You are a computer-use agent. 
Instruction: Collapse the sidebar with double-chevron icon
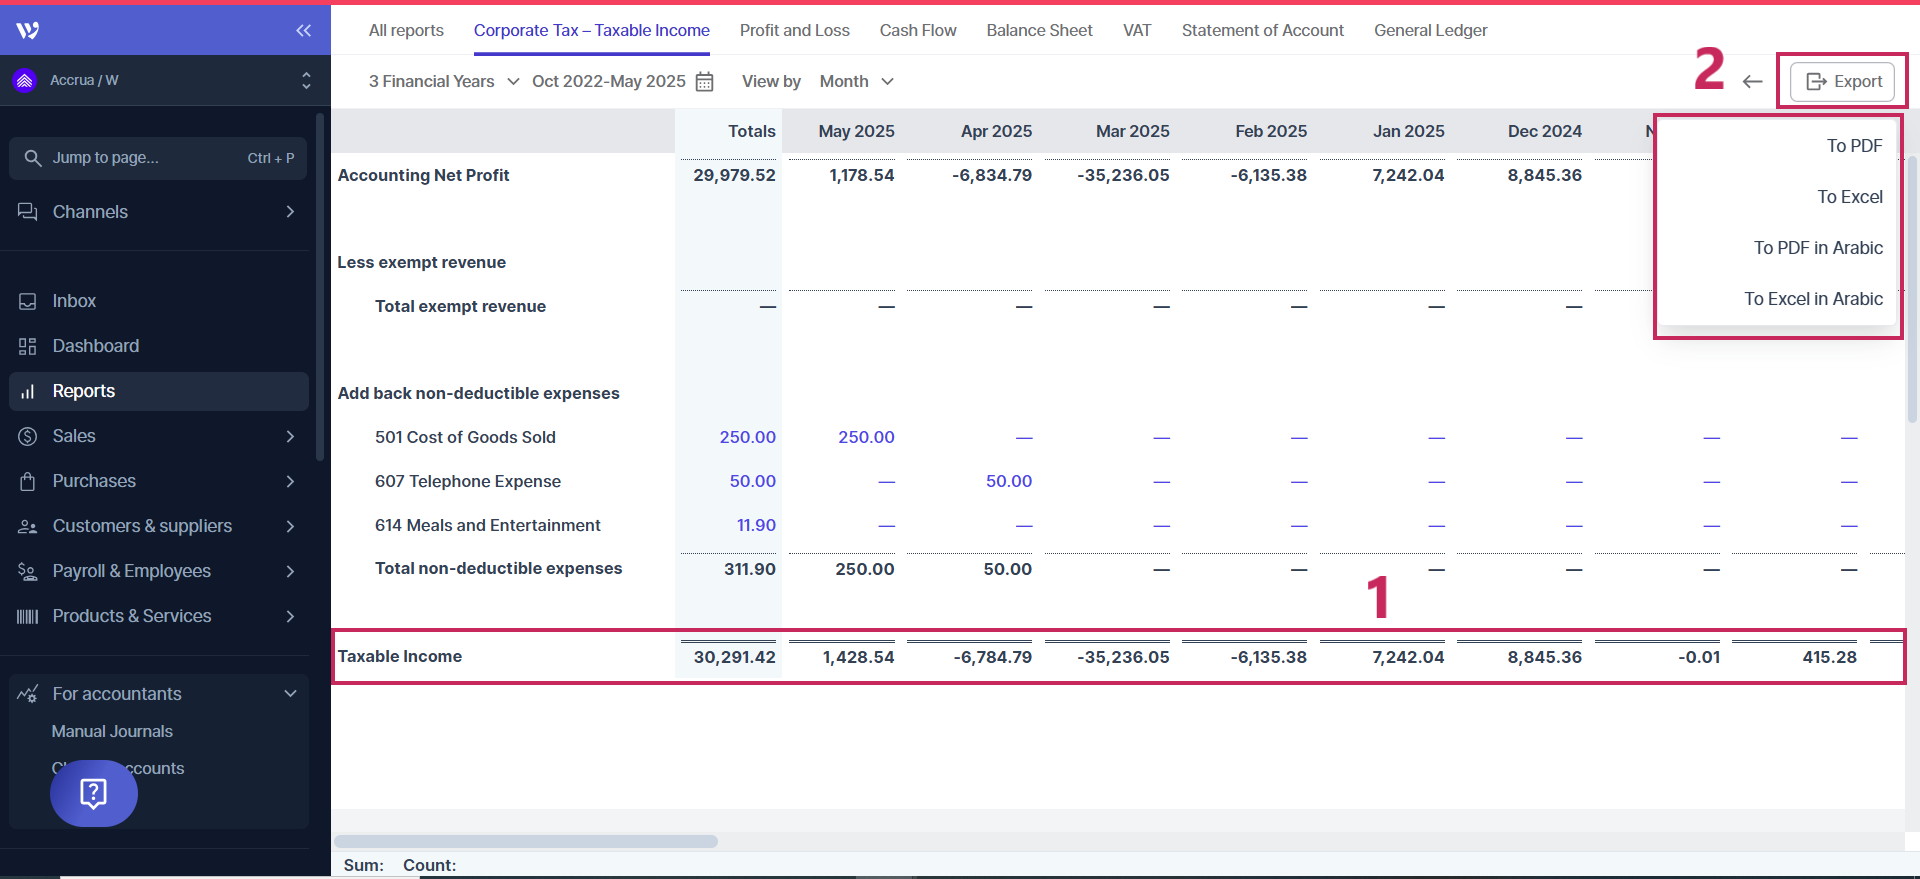[x=304, y=31]
